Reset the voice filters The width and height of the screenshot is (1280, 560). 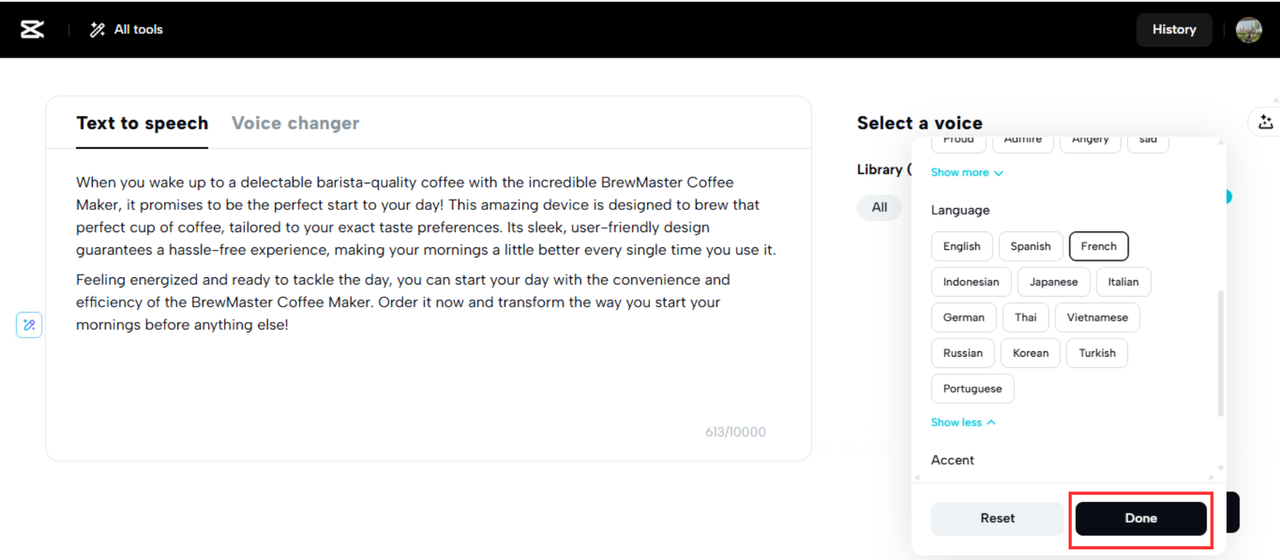(x=997, y=518)
